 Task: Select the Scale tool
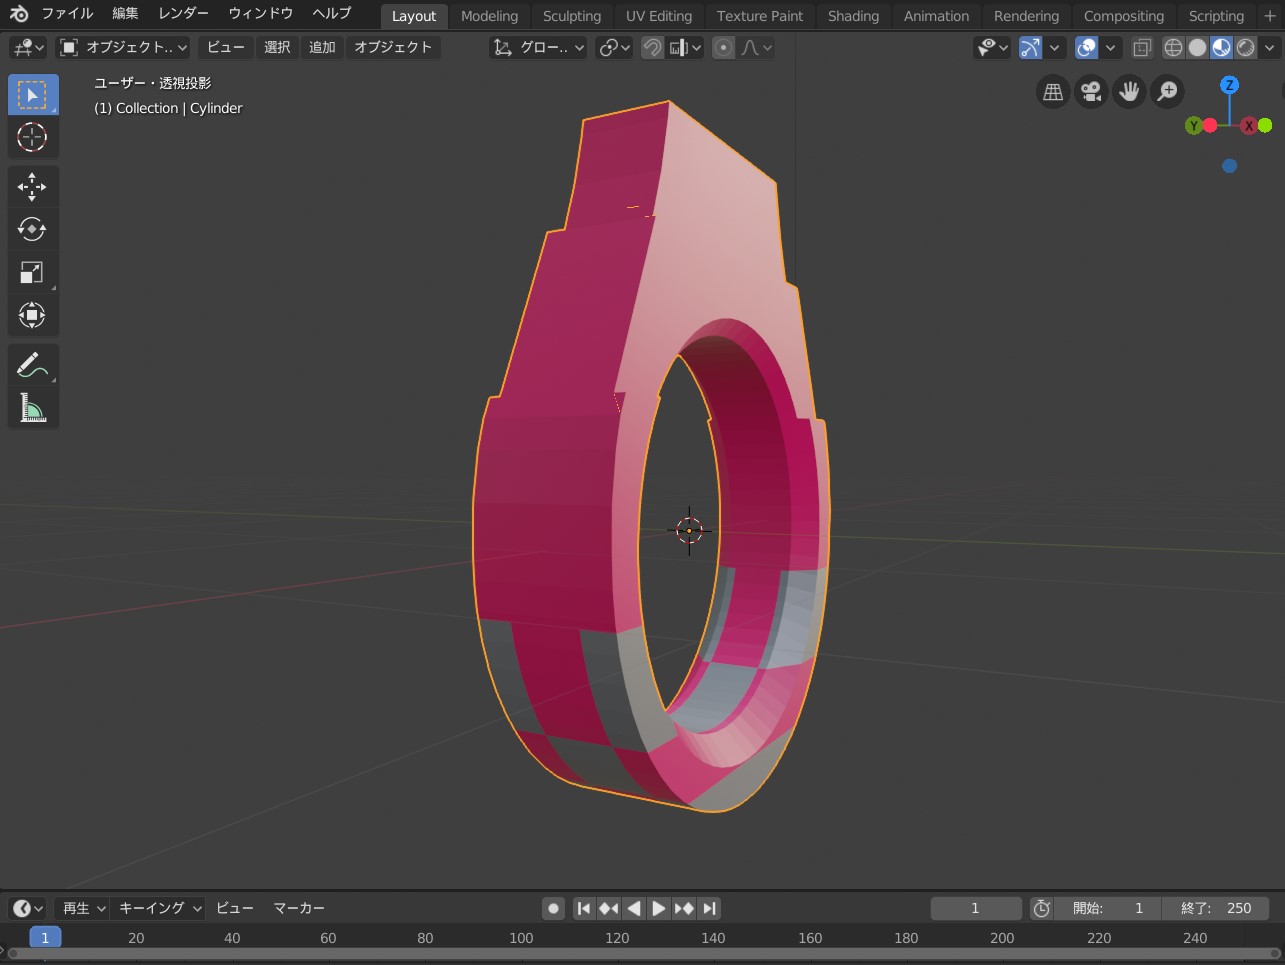point(33,273)
